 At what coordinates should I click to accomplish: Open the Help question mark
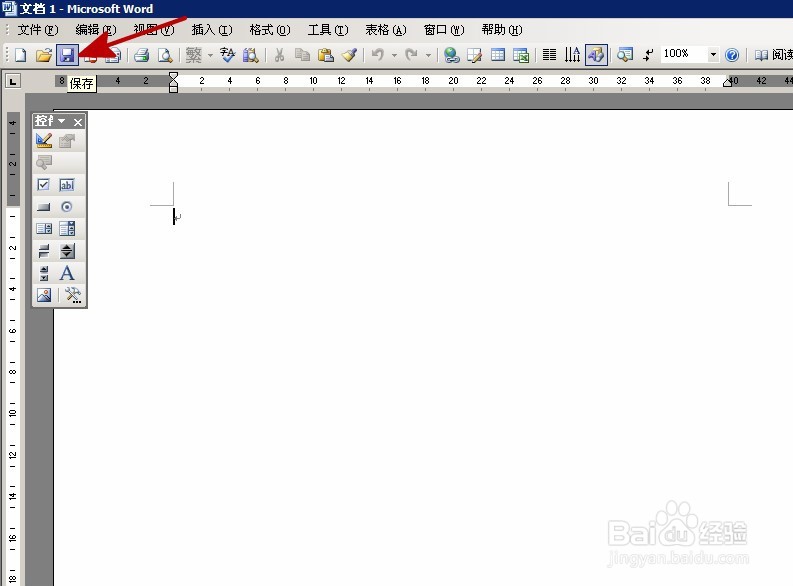tap(732, 55)
